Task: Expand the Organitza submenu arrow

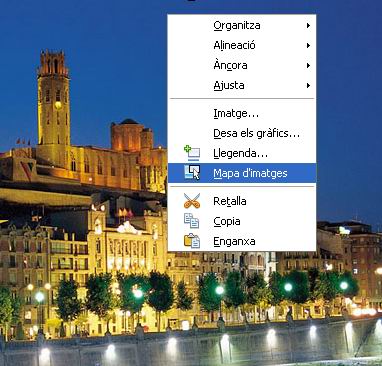Action: (x=309, y=25)
